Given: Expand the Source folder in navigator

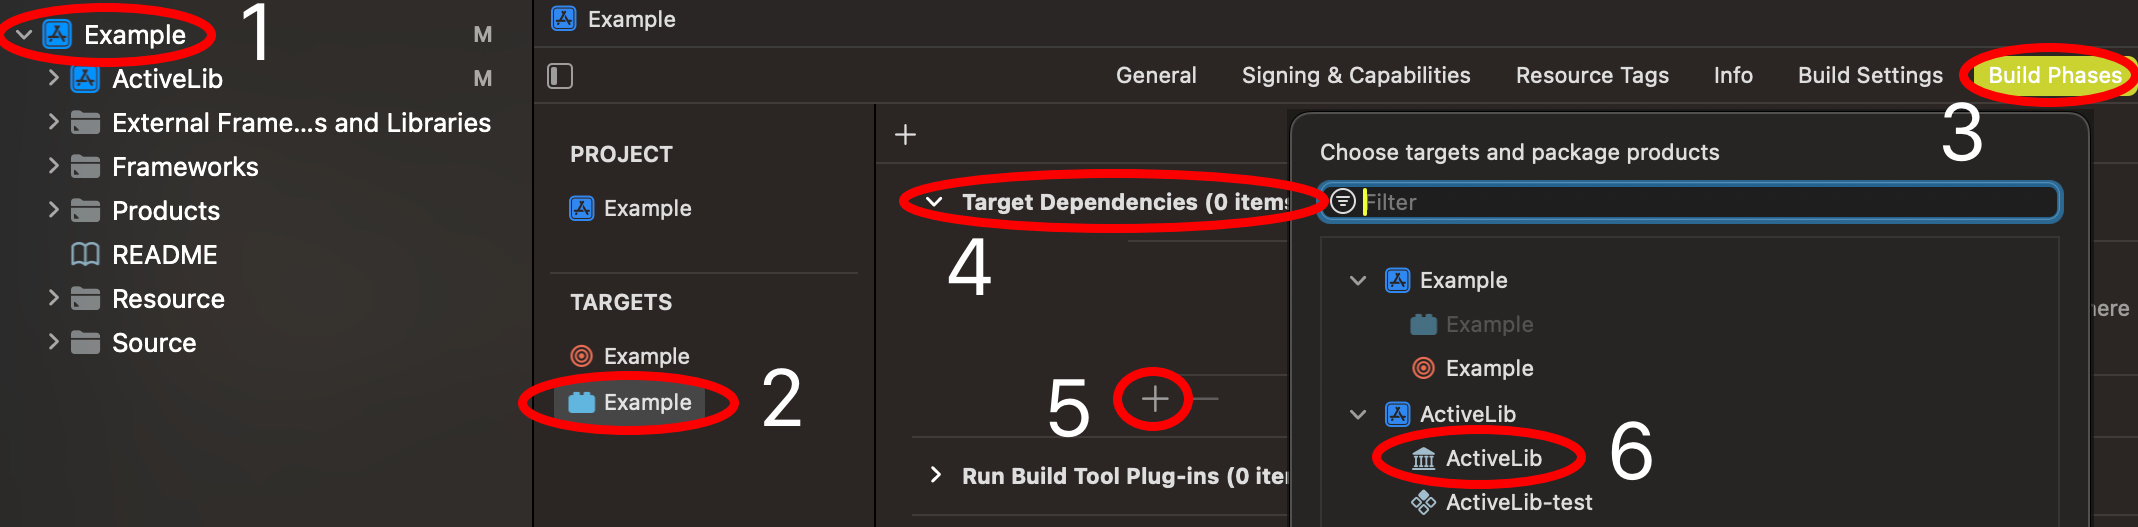Looking at the screenshot, I should [54, 342].
